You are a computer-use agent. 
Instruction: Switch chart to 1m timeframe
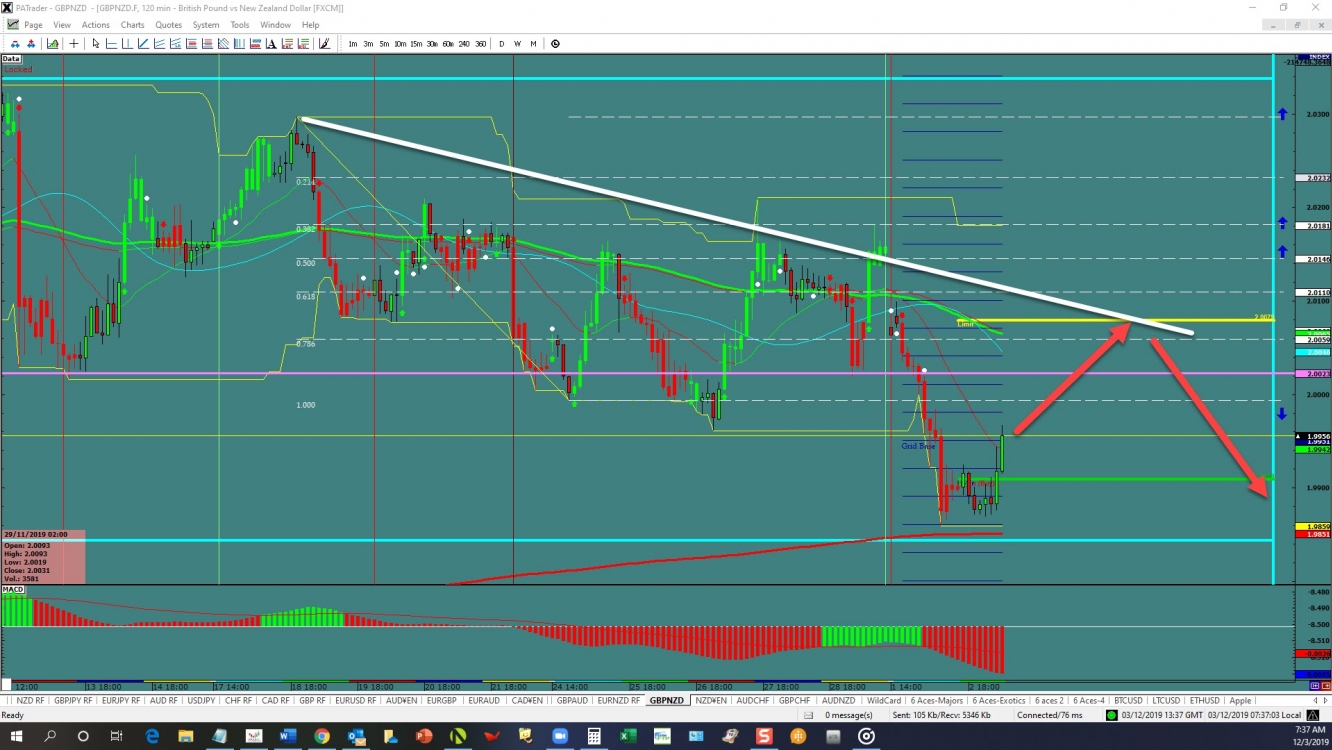353,44
